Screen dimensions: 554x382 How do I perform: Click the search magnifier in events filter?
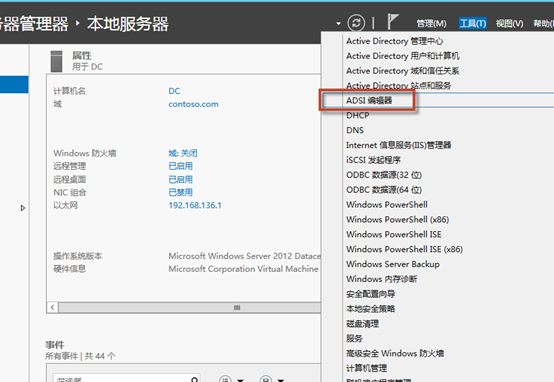click(x=194, y=379)
